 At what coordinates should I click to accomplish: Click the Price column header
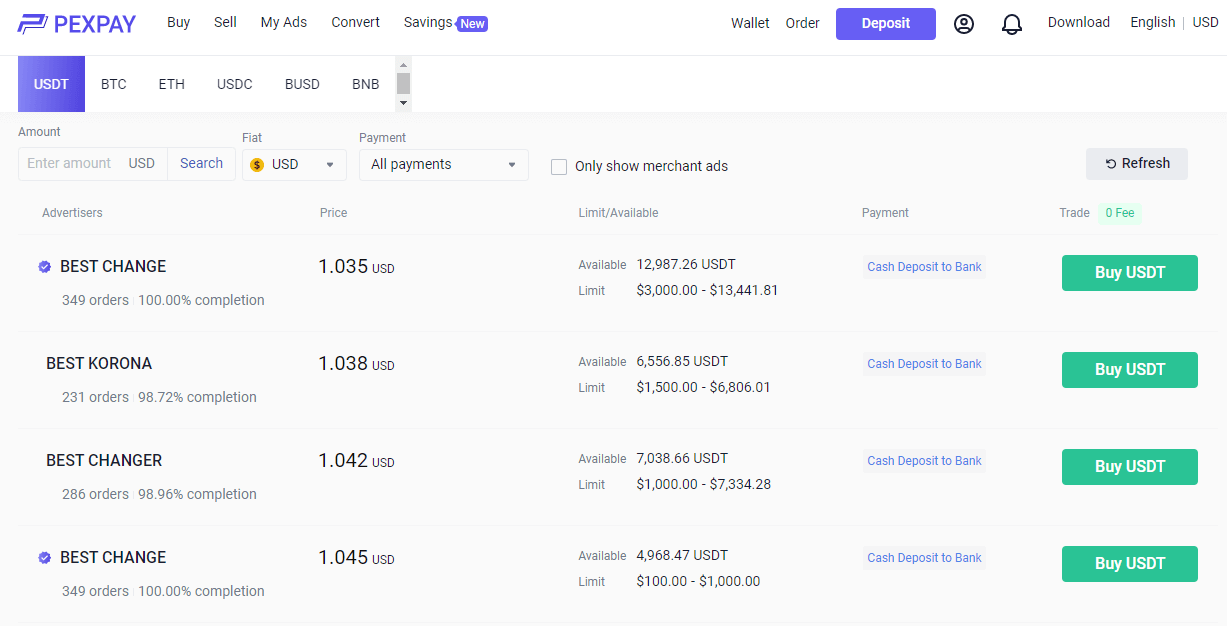333,213
